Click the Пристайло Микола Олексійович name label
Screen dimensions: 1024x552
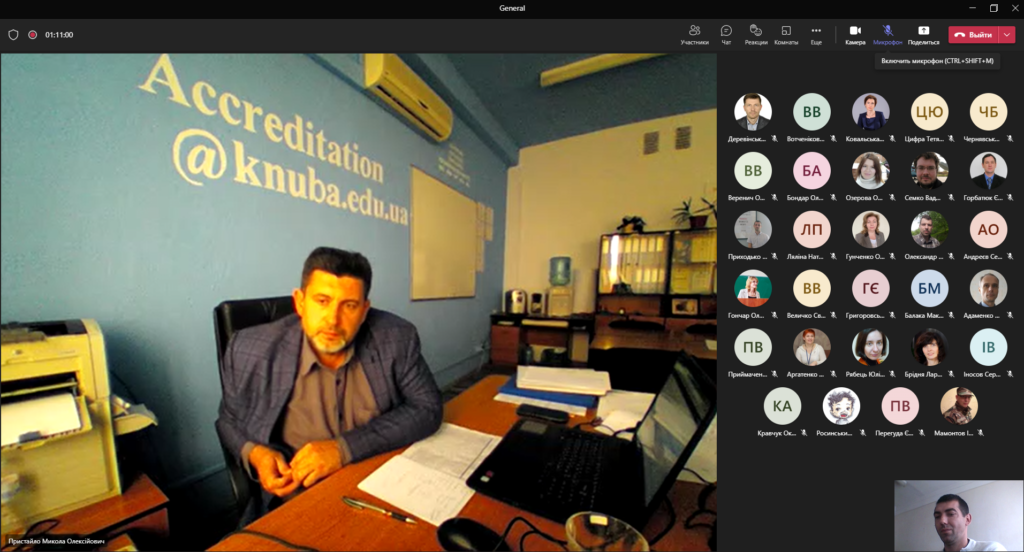point(56,541)
